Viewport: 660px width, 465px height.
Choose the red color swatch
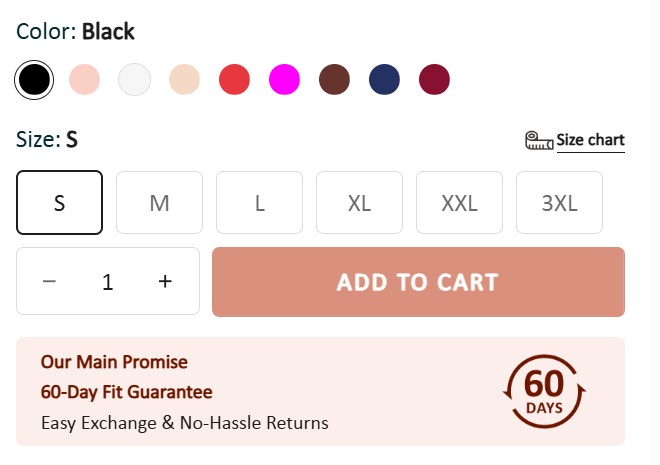pyautogui.click(x=234, y=79)
